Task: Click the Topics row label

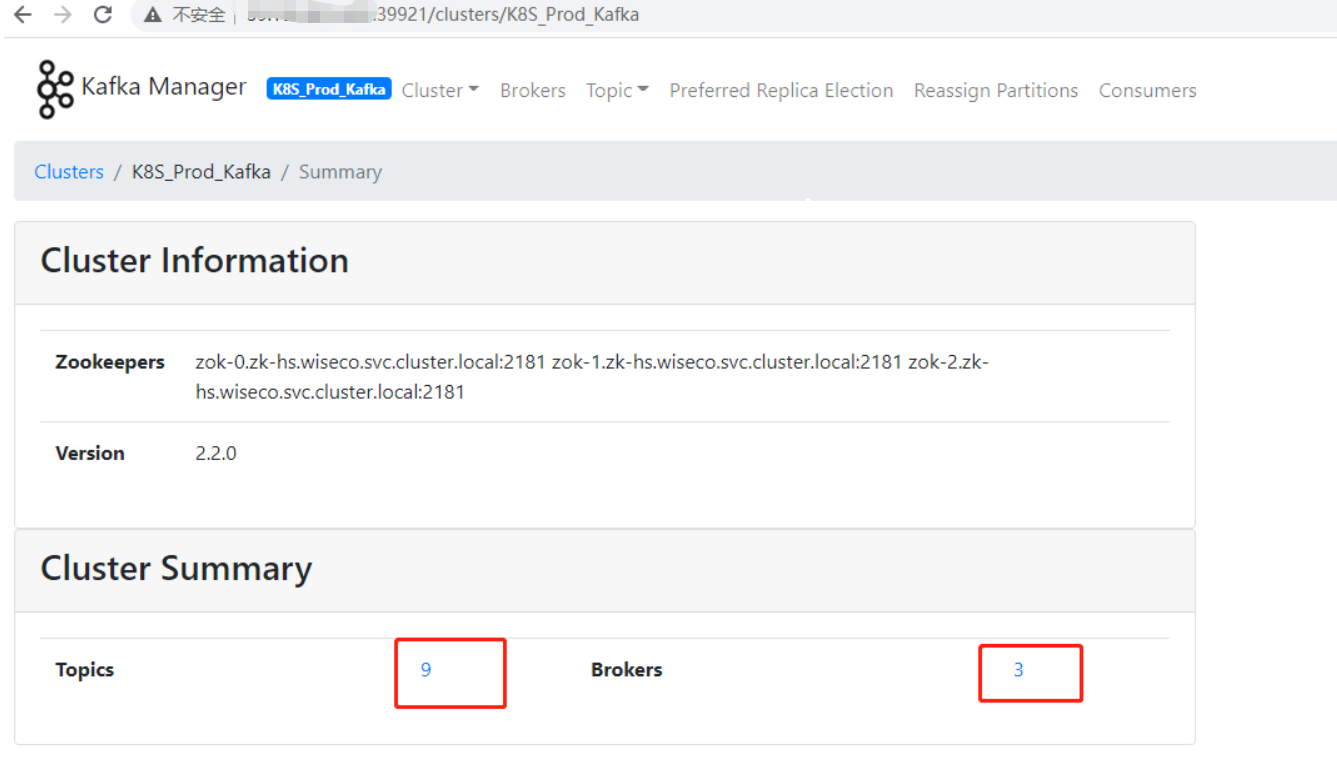Action: point(85,670)
